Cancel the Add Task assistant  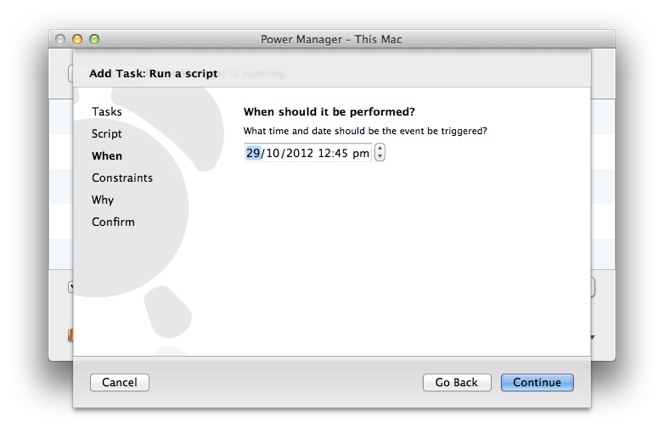pyautogui.click(x=119, y=382)
